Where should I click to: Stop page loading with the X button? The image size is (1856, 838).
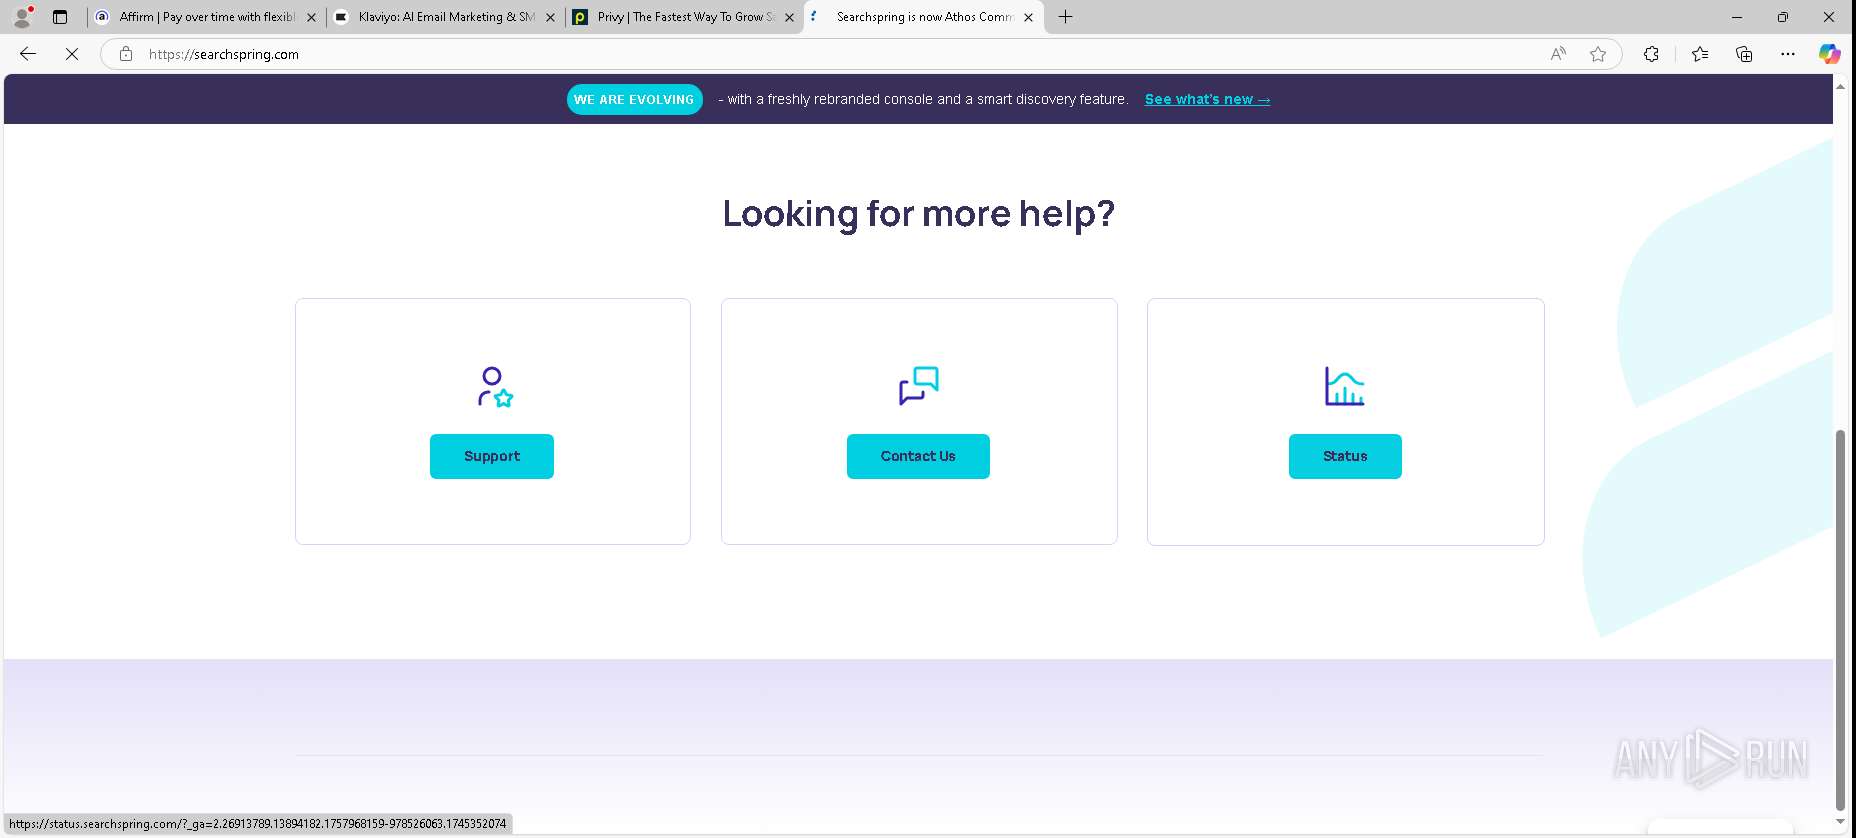(x=72, y=54)
